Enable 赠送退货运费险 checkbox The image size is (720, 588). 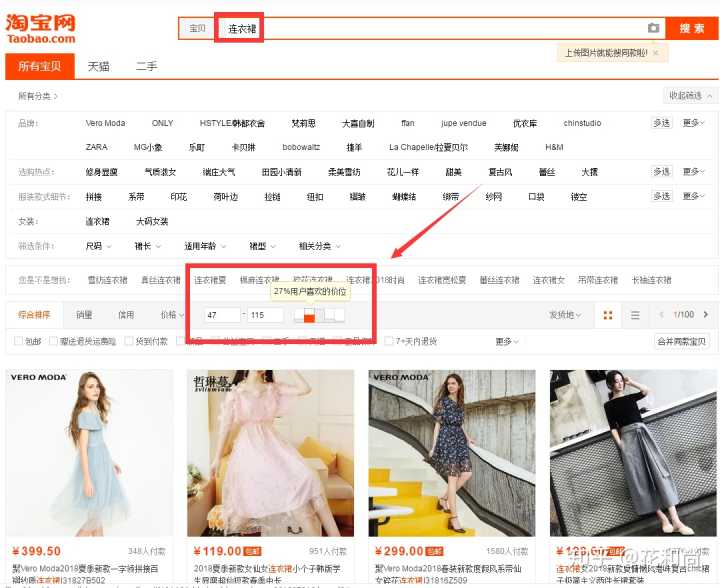(x=51, y=341)
